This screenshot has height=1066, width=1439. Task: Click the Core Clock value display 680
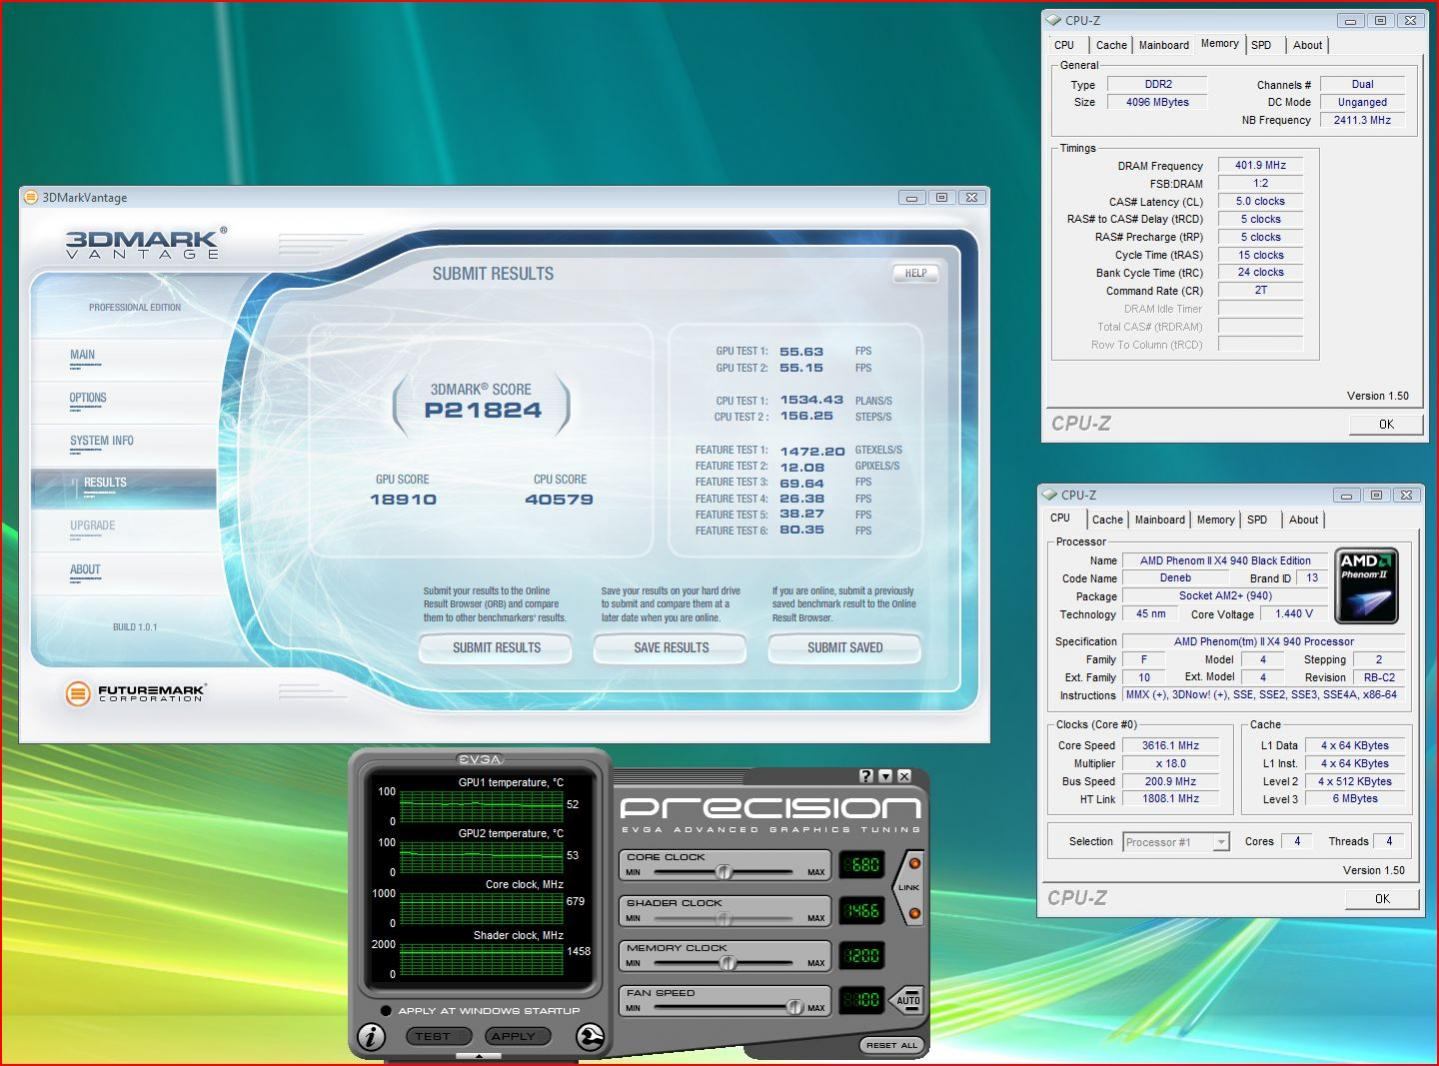point(861,865)
